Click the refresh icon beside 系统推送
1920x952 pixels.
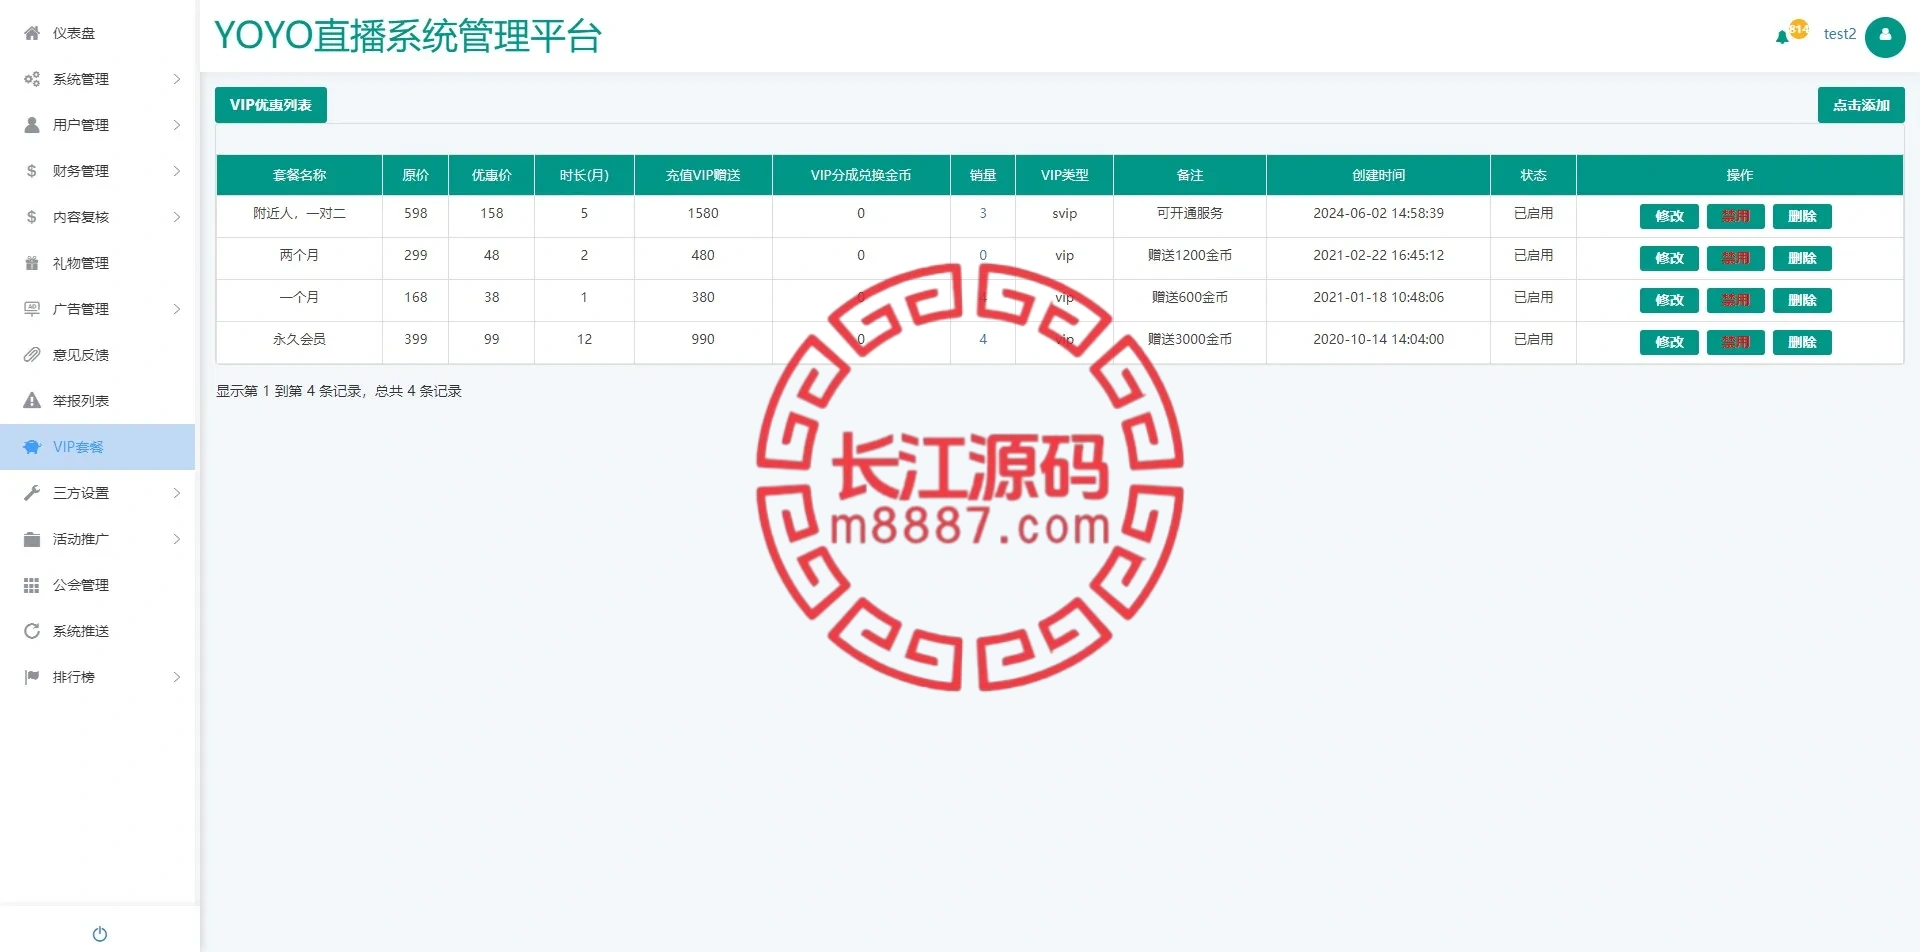click(32, 631)
